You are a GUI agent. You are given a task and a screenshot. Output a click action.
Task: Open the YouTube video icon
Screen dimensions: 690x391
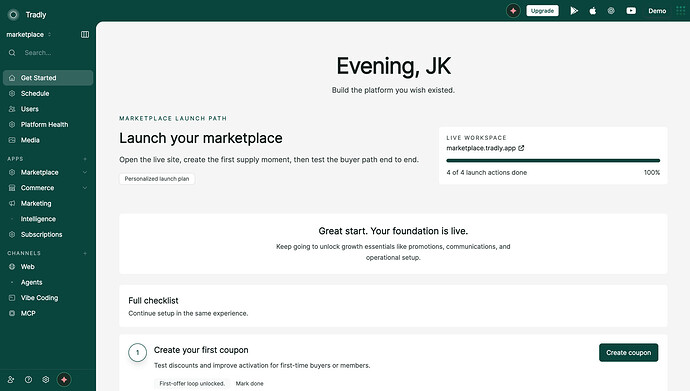point(631,11)
